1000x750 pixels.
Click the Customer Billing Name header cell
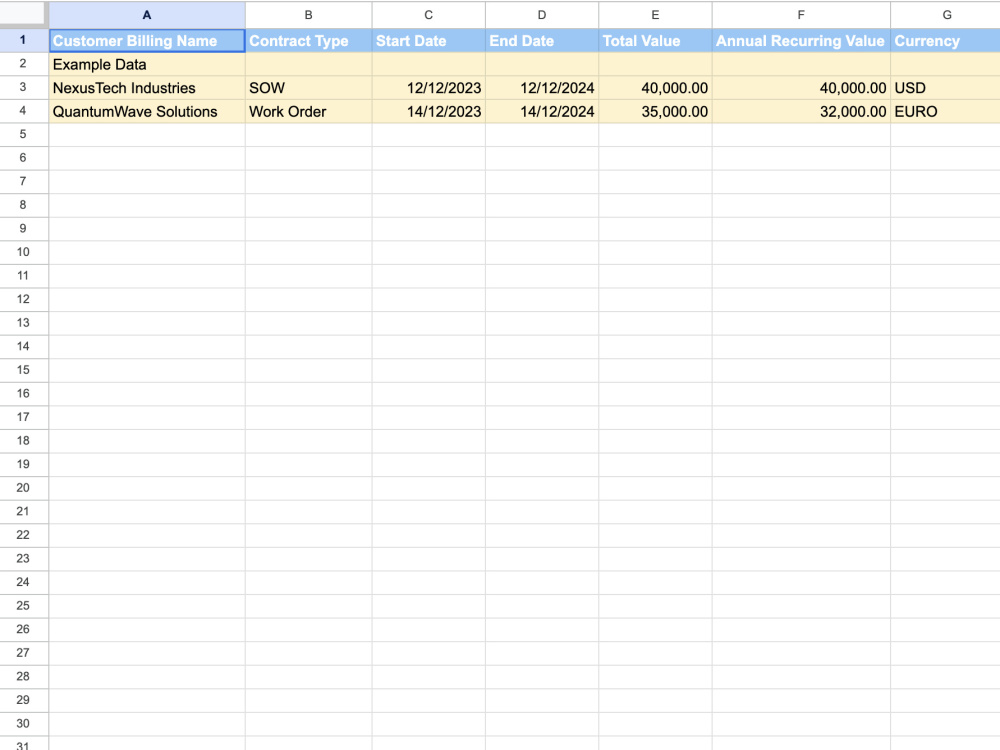point(146,40)
